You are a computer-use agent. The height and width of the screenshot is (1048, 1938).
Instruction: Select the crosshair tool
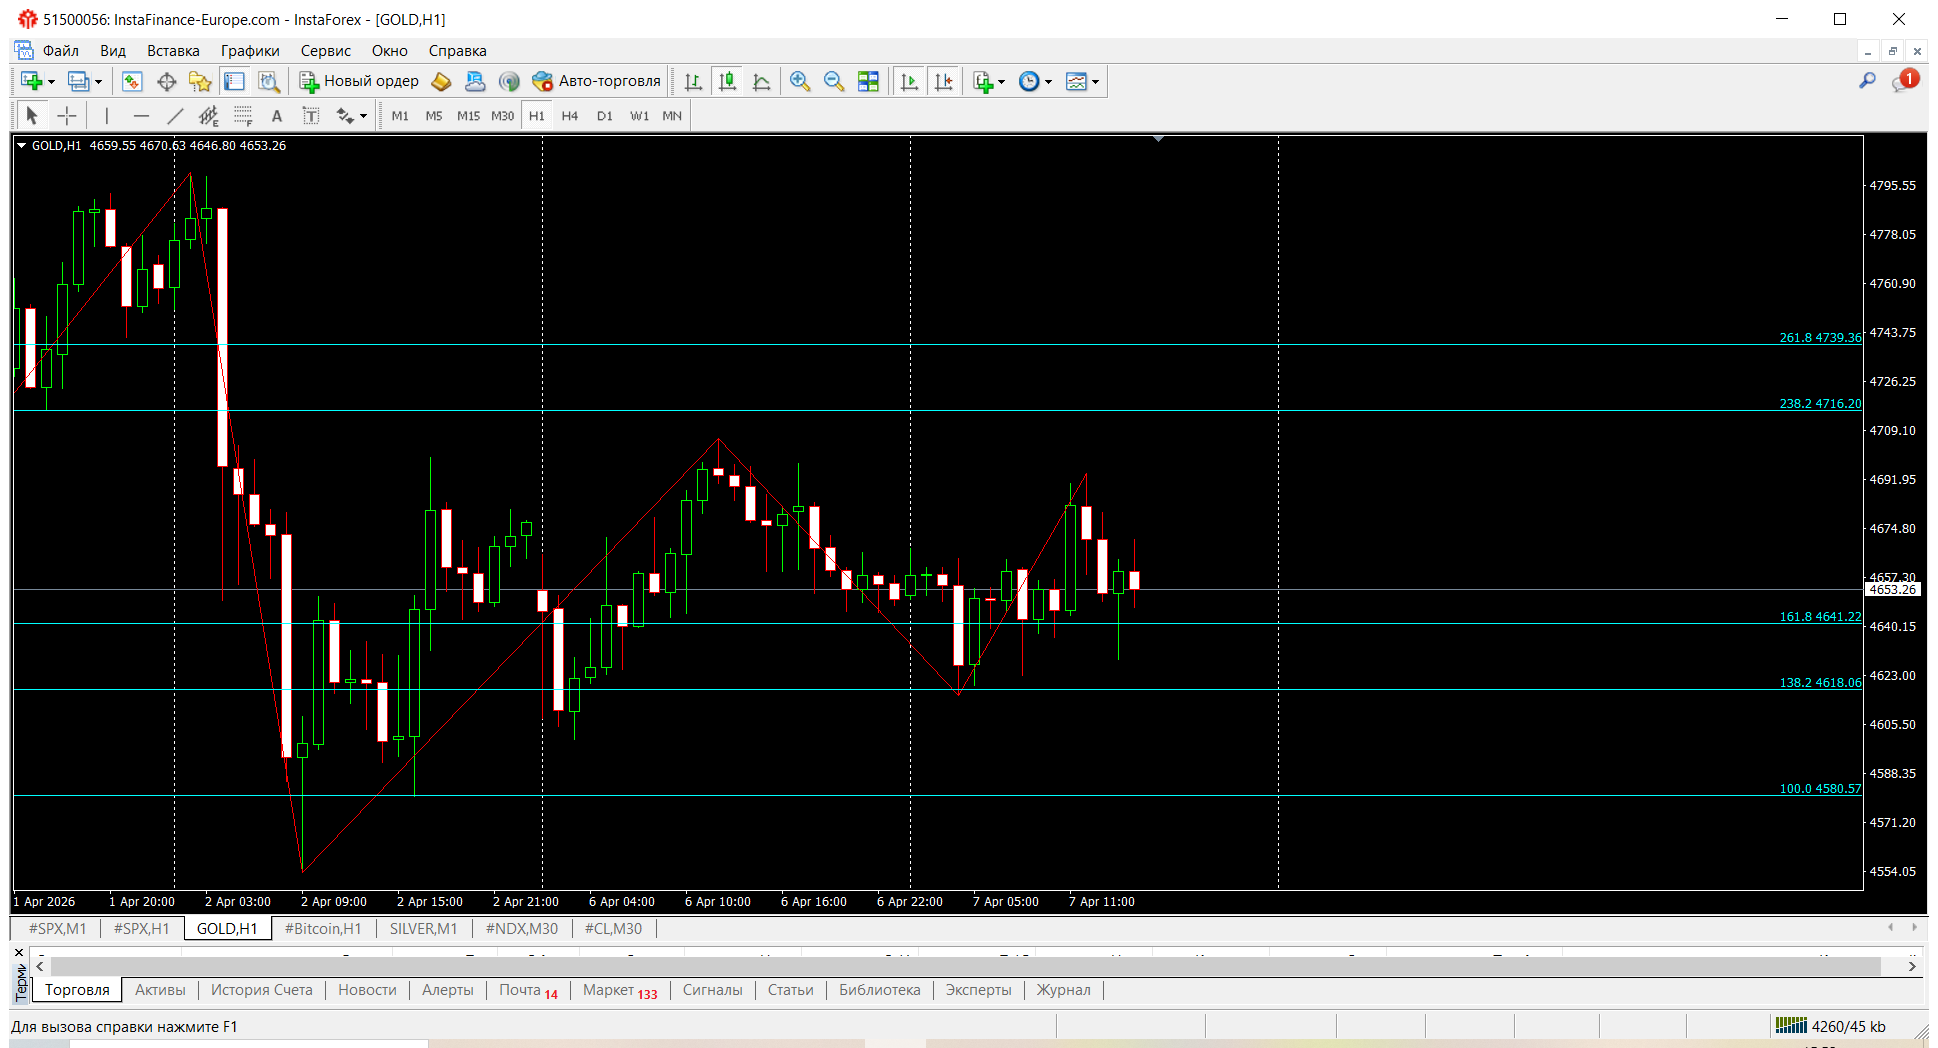click(66, 116)
